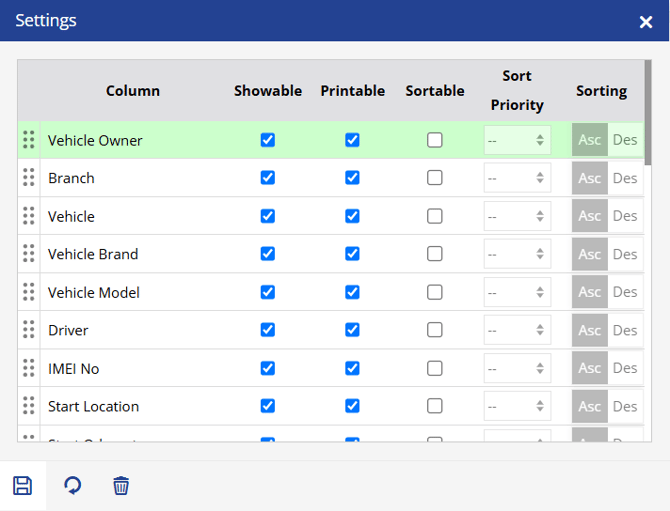Screen dimensions: 670x511
Task: Select Des sorting for Vehicle row
Action: 625,216
